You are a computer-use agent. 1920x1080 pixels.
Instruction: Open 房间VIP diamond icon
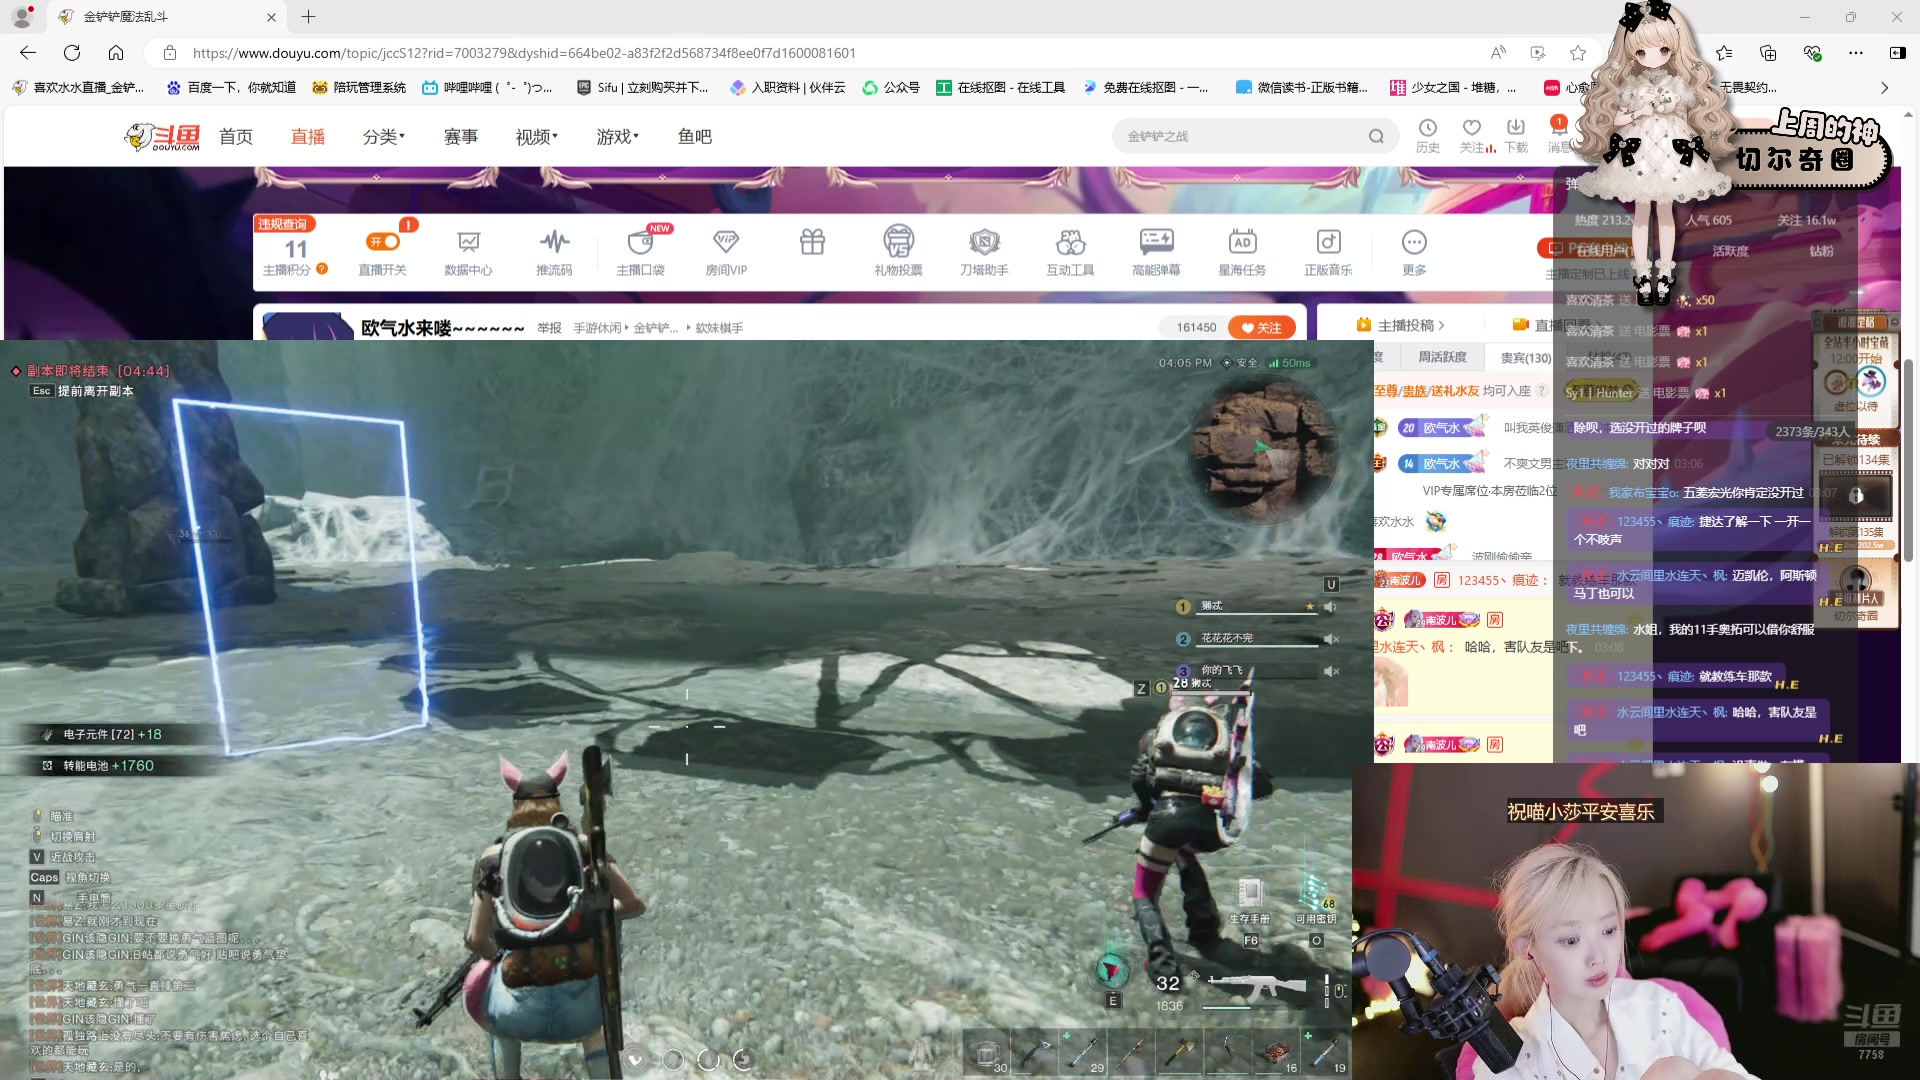click(726, 243)
